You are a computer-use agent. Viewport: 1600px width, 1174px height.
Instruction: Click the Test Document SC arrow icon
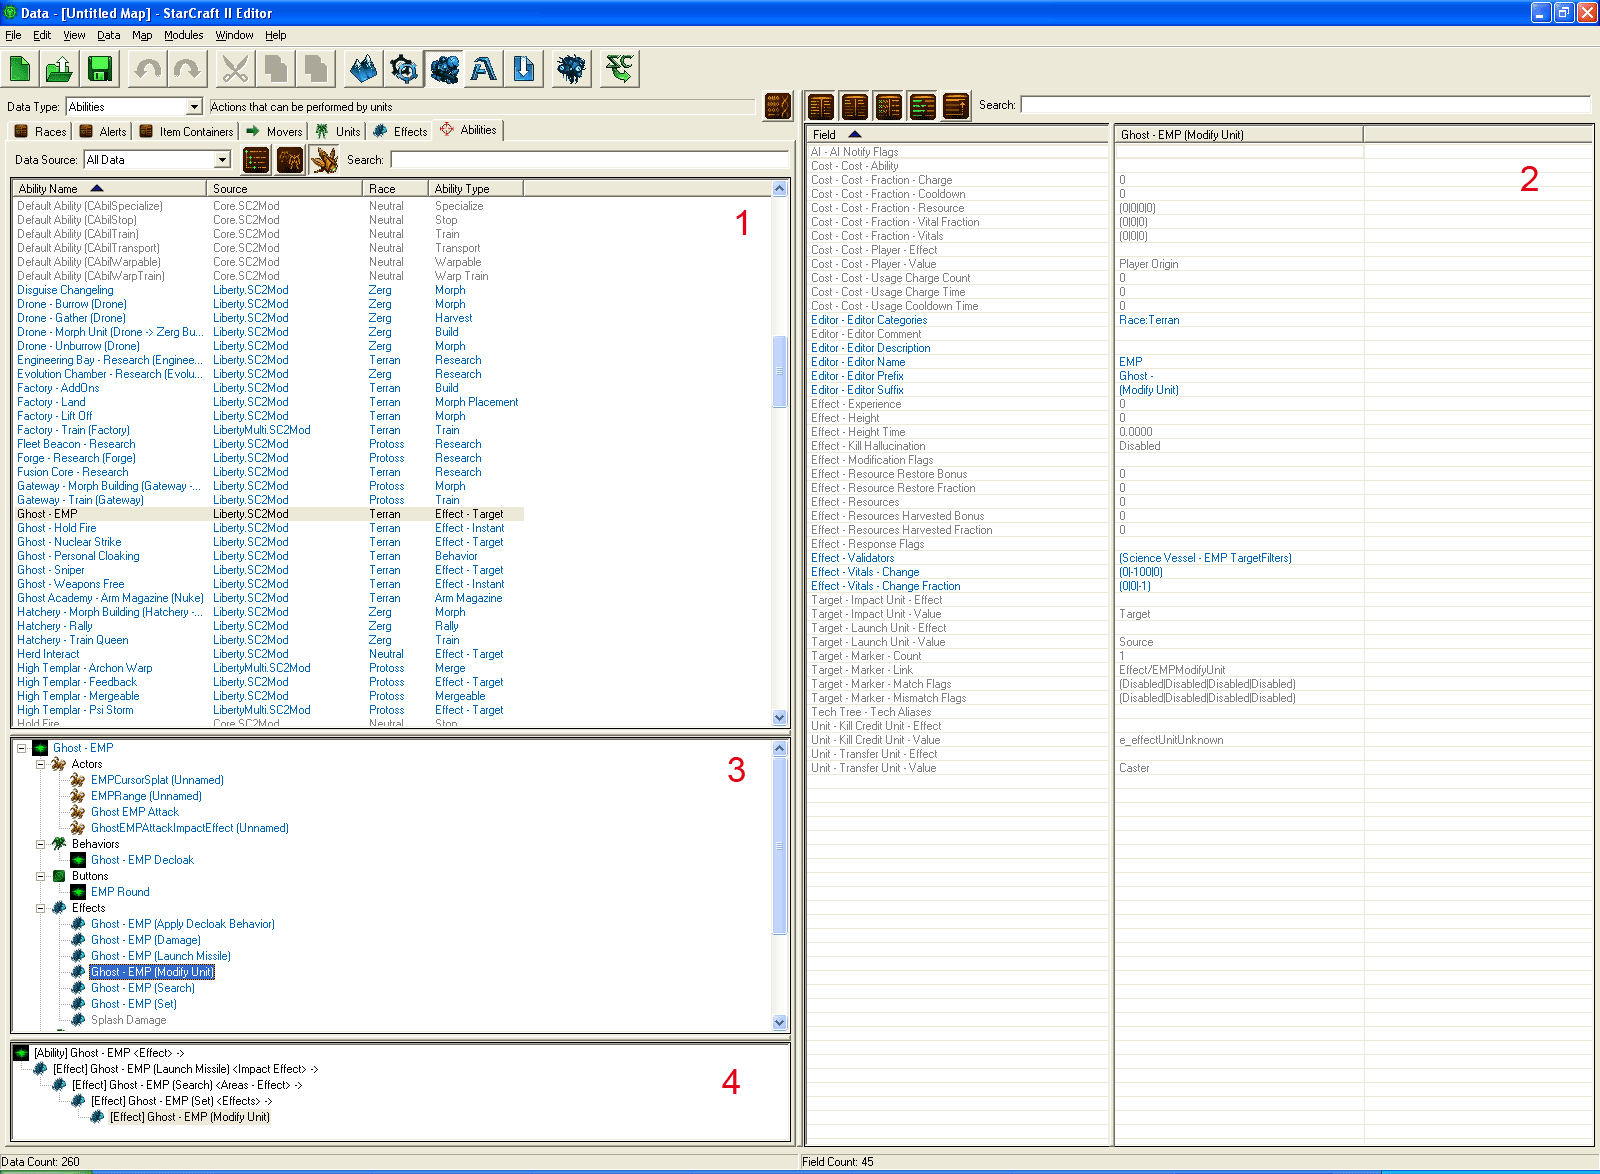620,69
